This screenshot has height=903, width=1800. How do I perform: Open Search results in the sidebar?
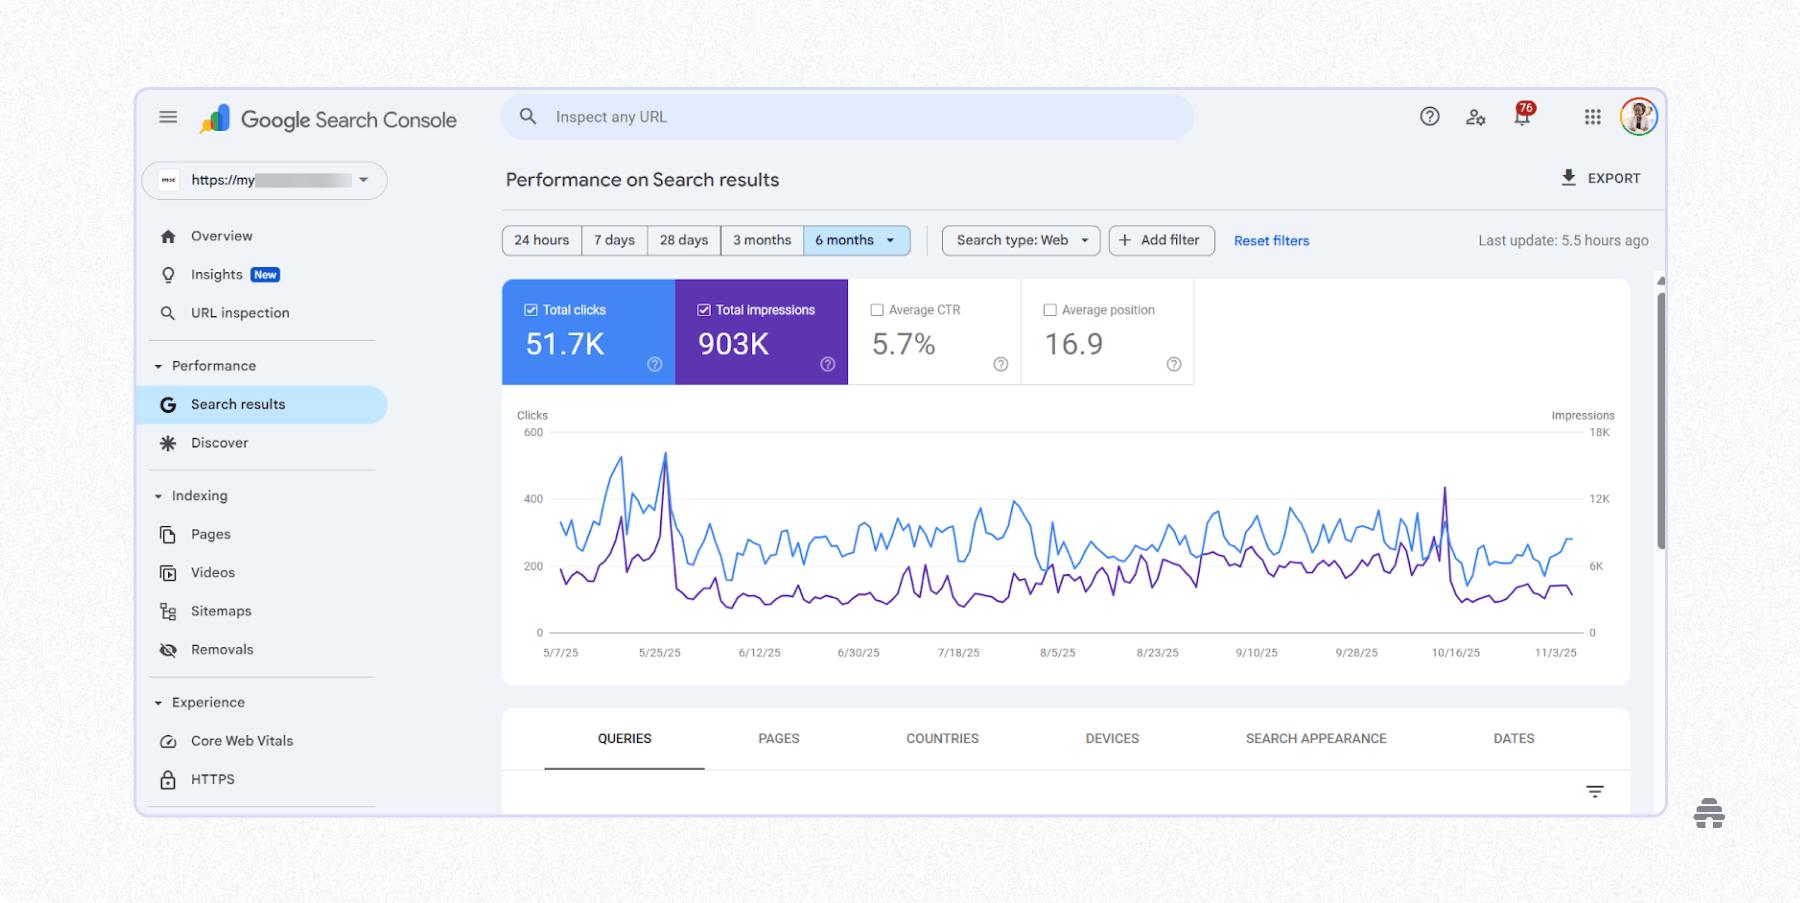pos(262,405)
